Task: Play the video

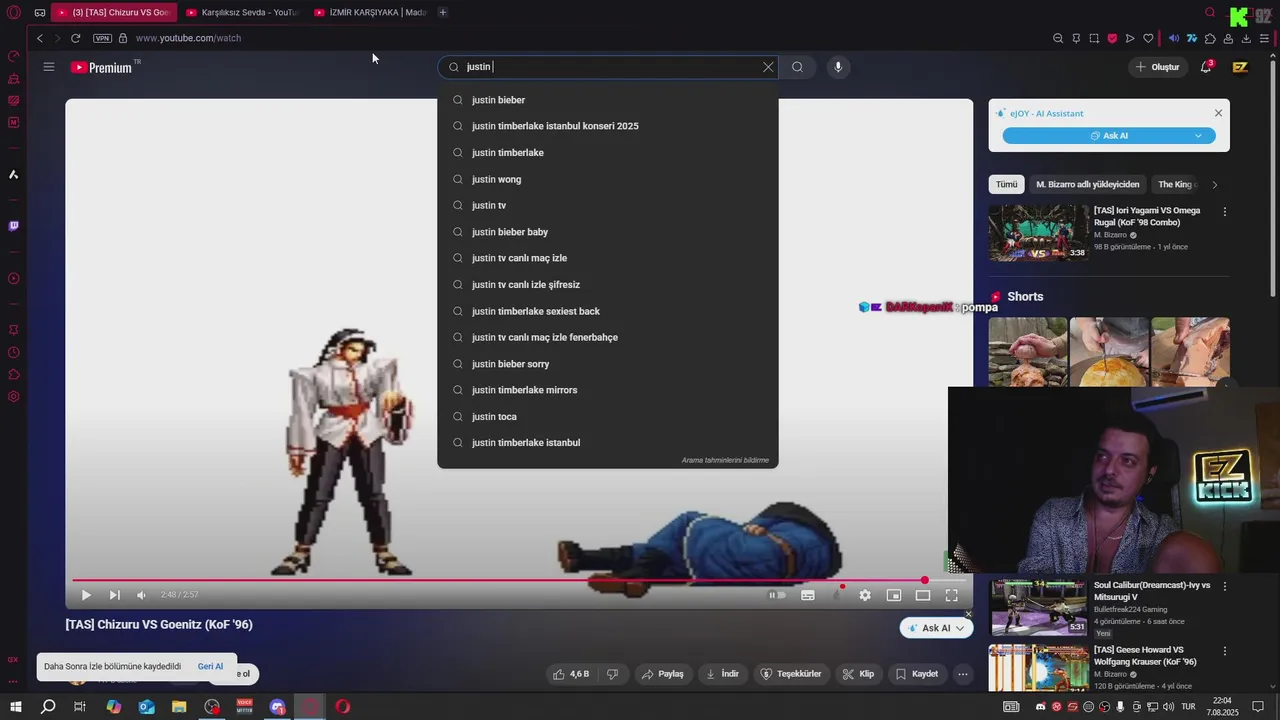Action: [x=86, y=595]
